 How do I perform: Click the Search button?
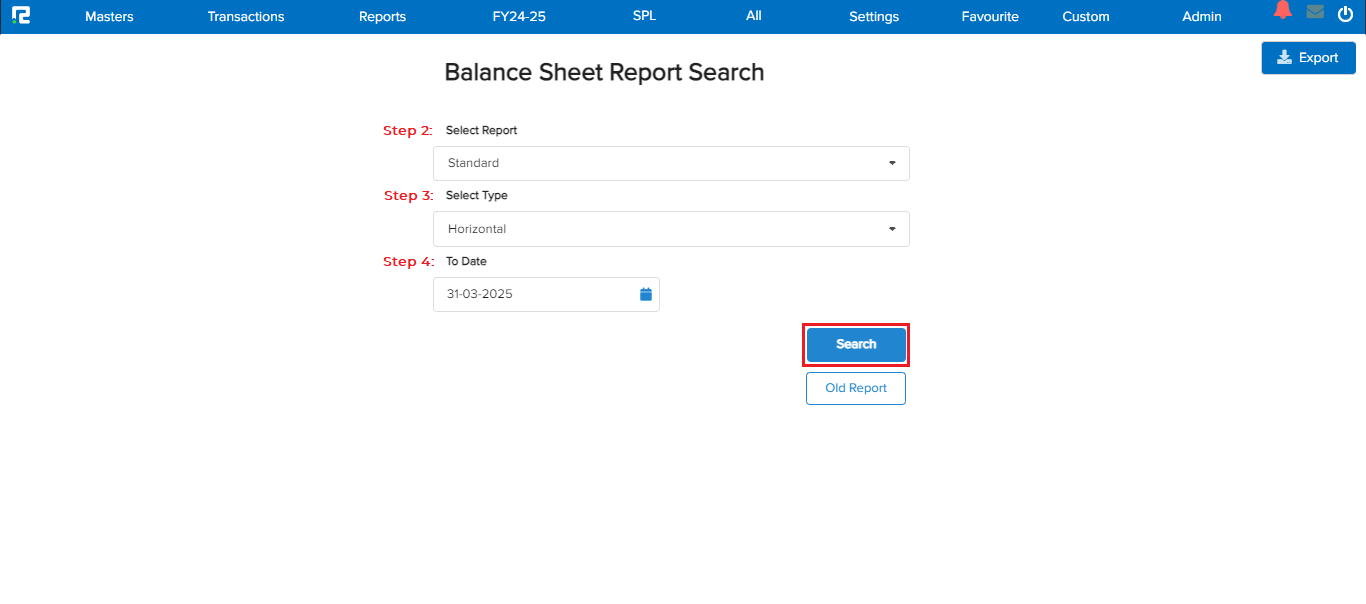point(855,344)
